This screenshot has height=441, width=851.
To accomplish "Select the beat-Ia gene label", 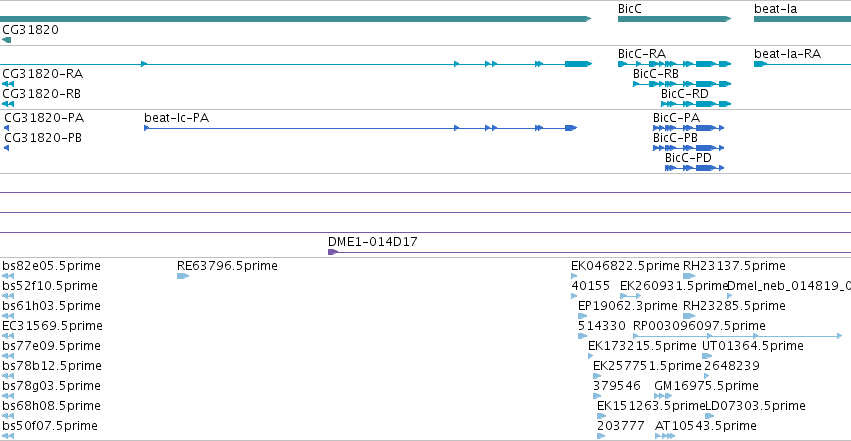I will 776,9.
